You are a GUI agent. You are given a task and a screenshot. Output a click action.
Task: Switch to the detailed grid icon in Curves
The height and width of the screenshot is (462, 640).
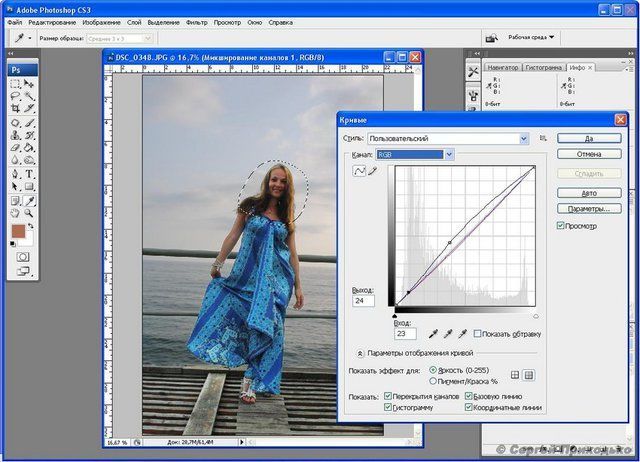click(530, 375)
